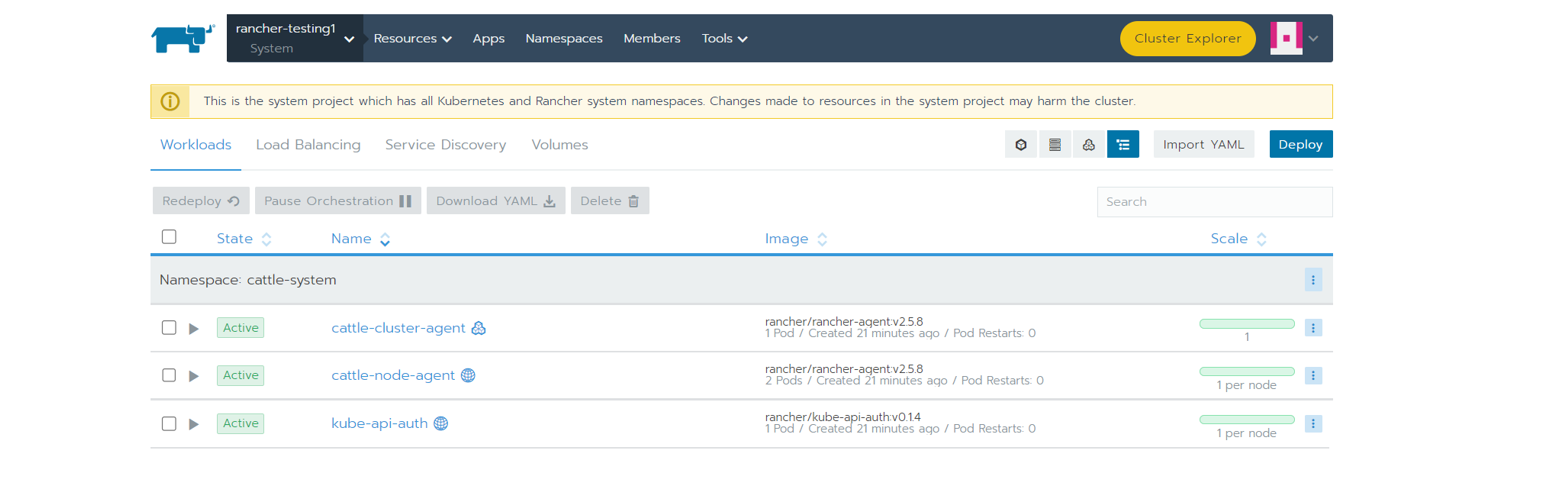The image size is (1553, 496).
Task: Open actions menu for kube-api-auth row
Action: tap(1313, 423)
